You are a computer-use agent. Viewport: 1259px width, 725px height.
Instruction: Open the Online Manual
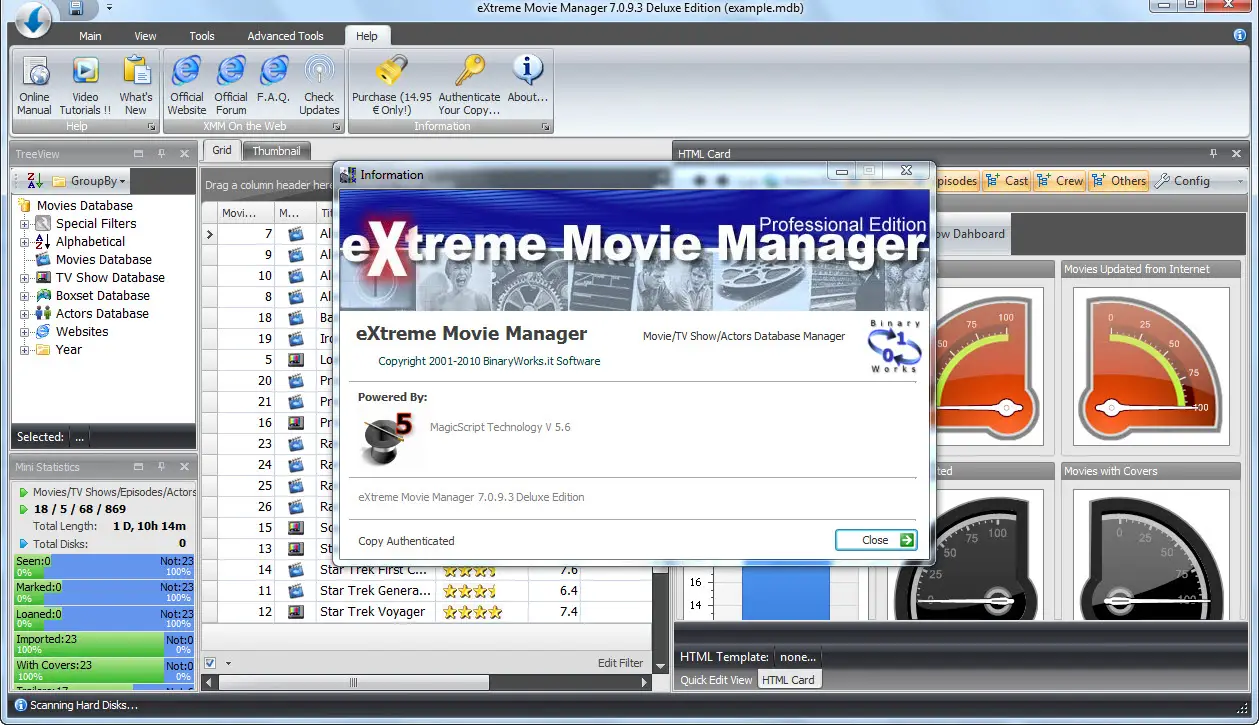pyautogui.click(x=35, y=86)
